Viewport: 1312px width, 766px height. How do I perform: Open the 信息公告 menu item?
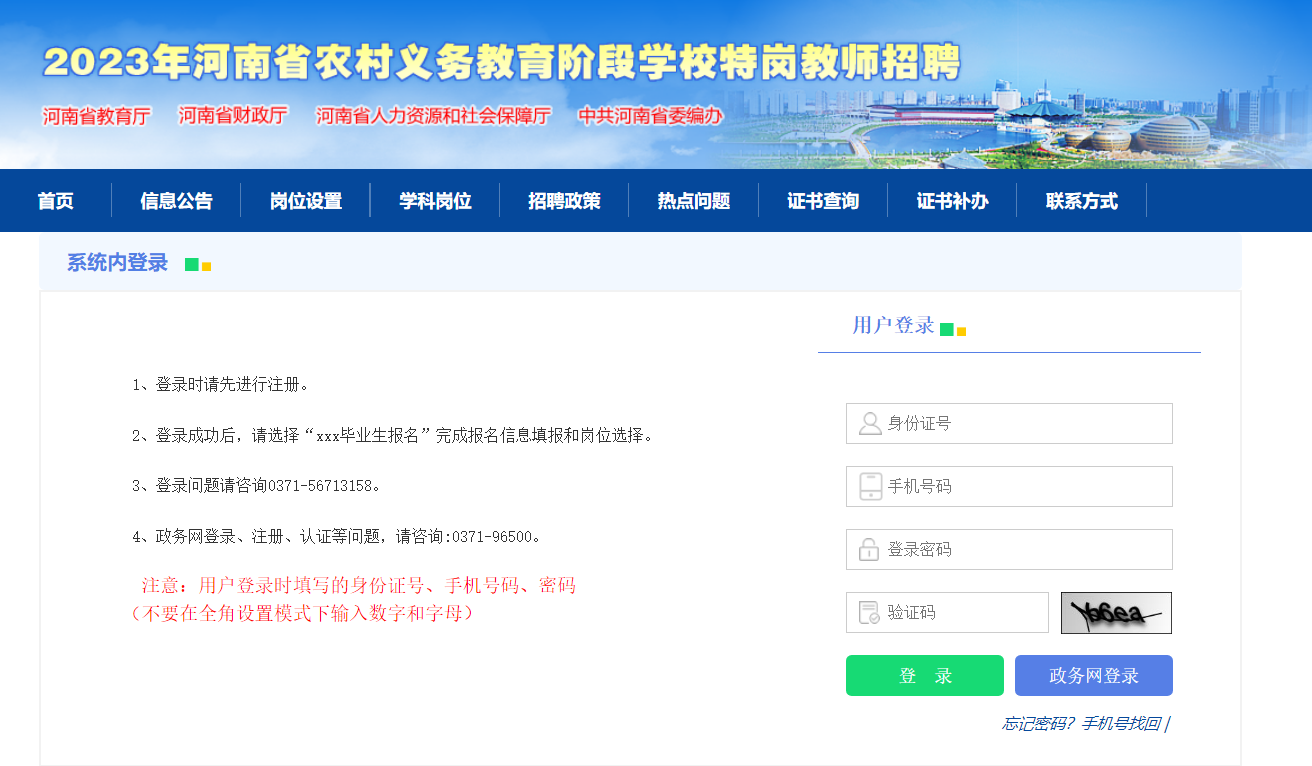176,201
